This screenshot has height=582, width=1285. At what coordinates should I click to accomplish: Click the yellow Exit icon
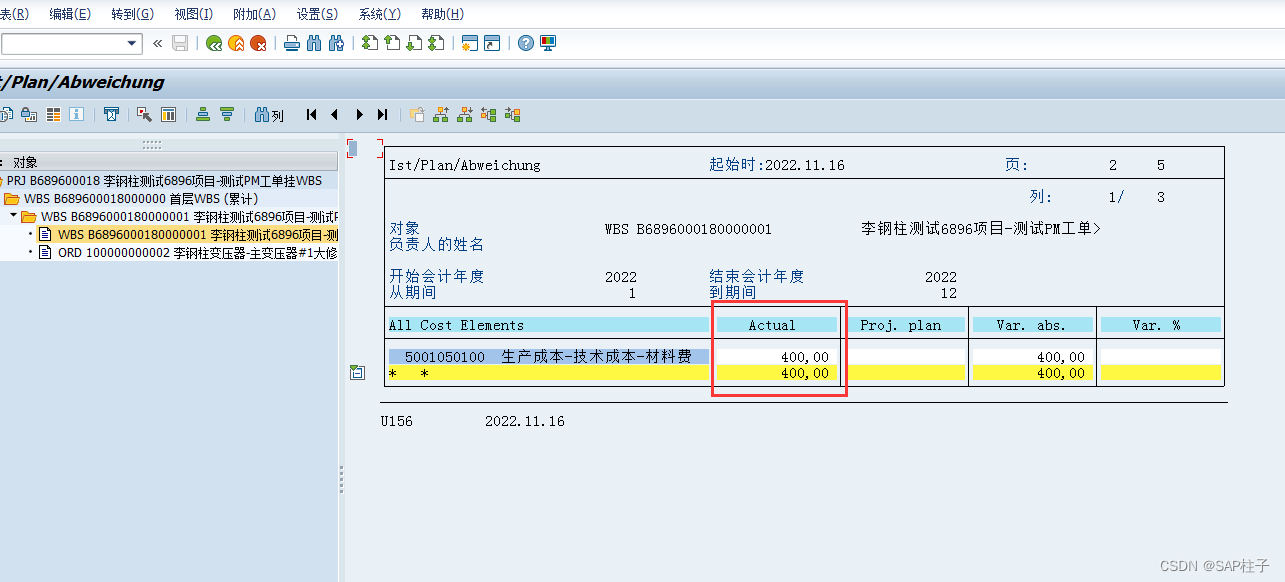click(236, 43)
